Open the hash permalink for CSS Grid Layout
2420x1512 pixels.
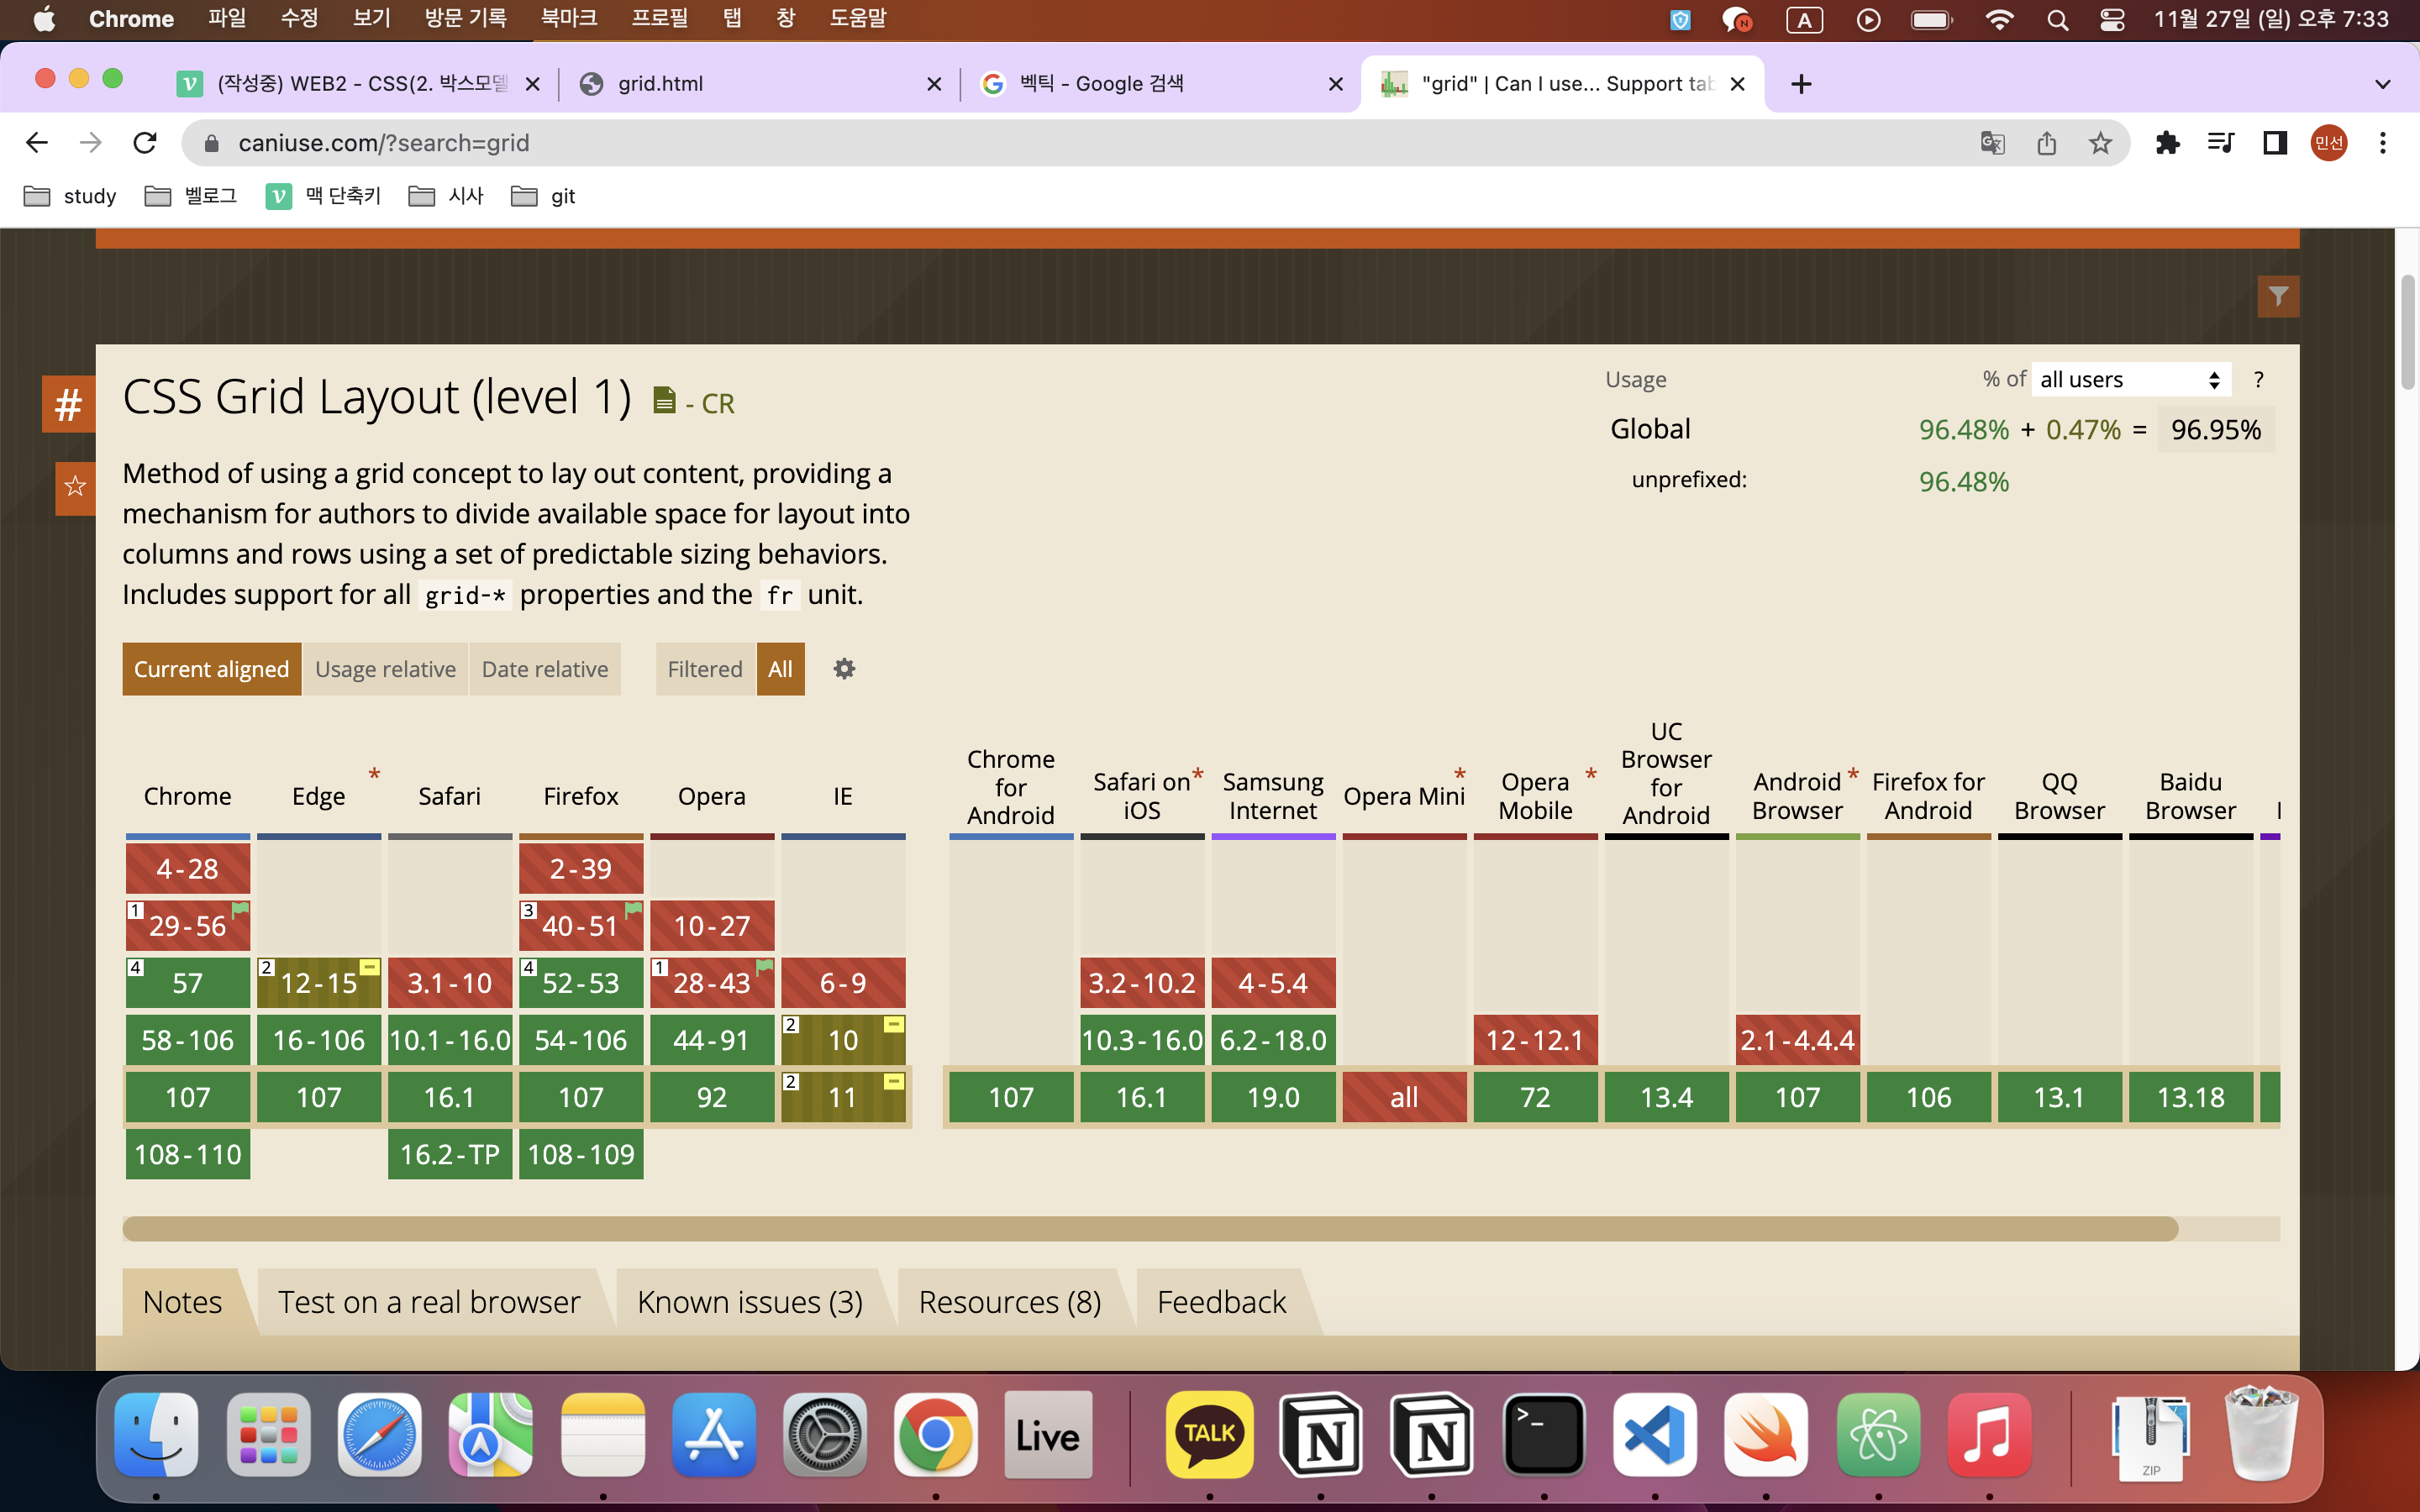pos(68,404)
